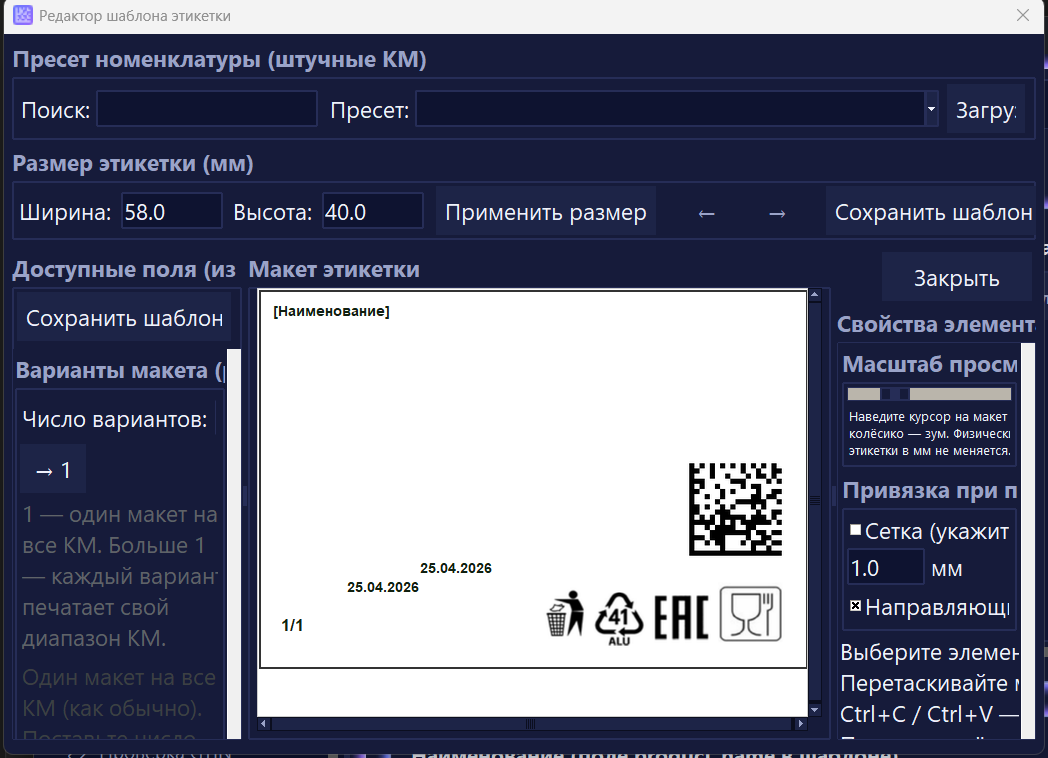
Task: Click the Высота height field 40.0
Action: pyautogui.click(x=372, y=211)
